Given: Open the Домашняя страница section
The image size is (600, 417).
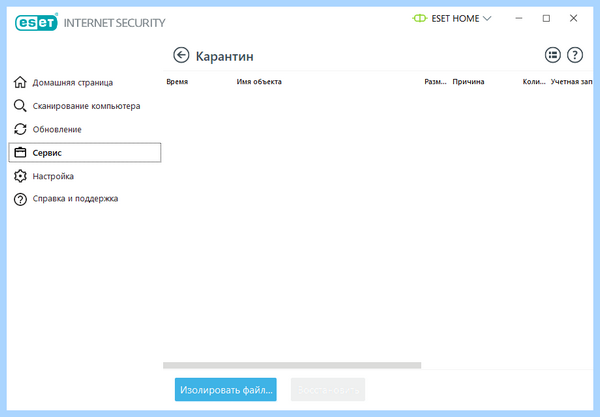Looking at the screenshot, I should pyautogui.click(x=72, y=83).
